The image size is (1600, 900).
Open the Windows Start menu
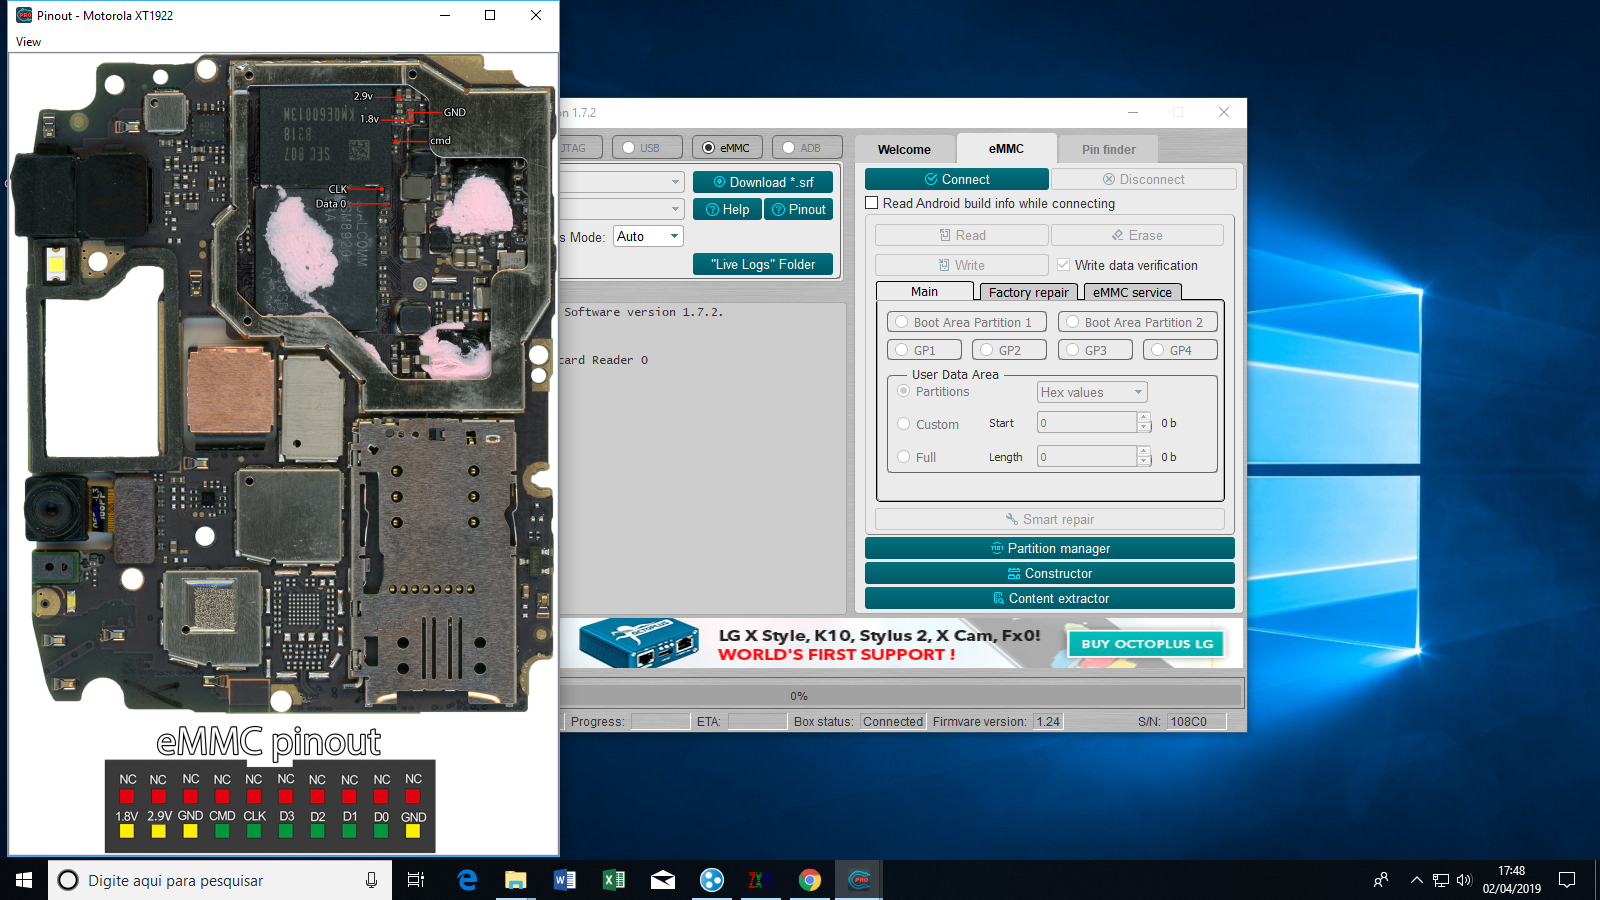(x=24, y=880)
